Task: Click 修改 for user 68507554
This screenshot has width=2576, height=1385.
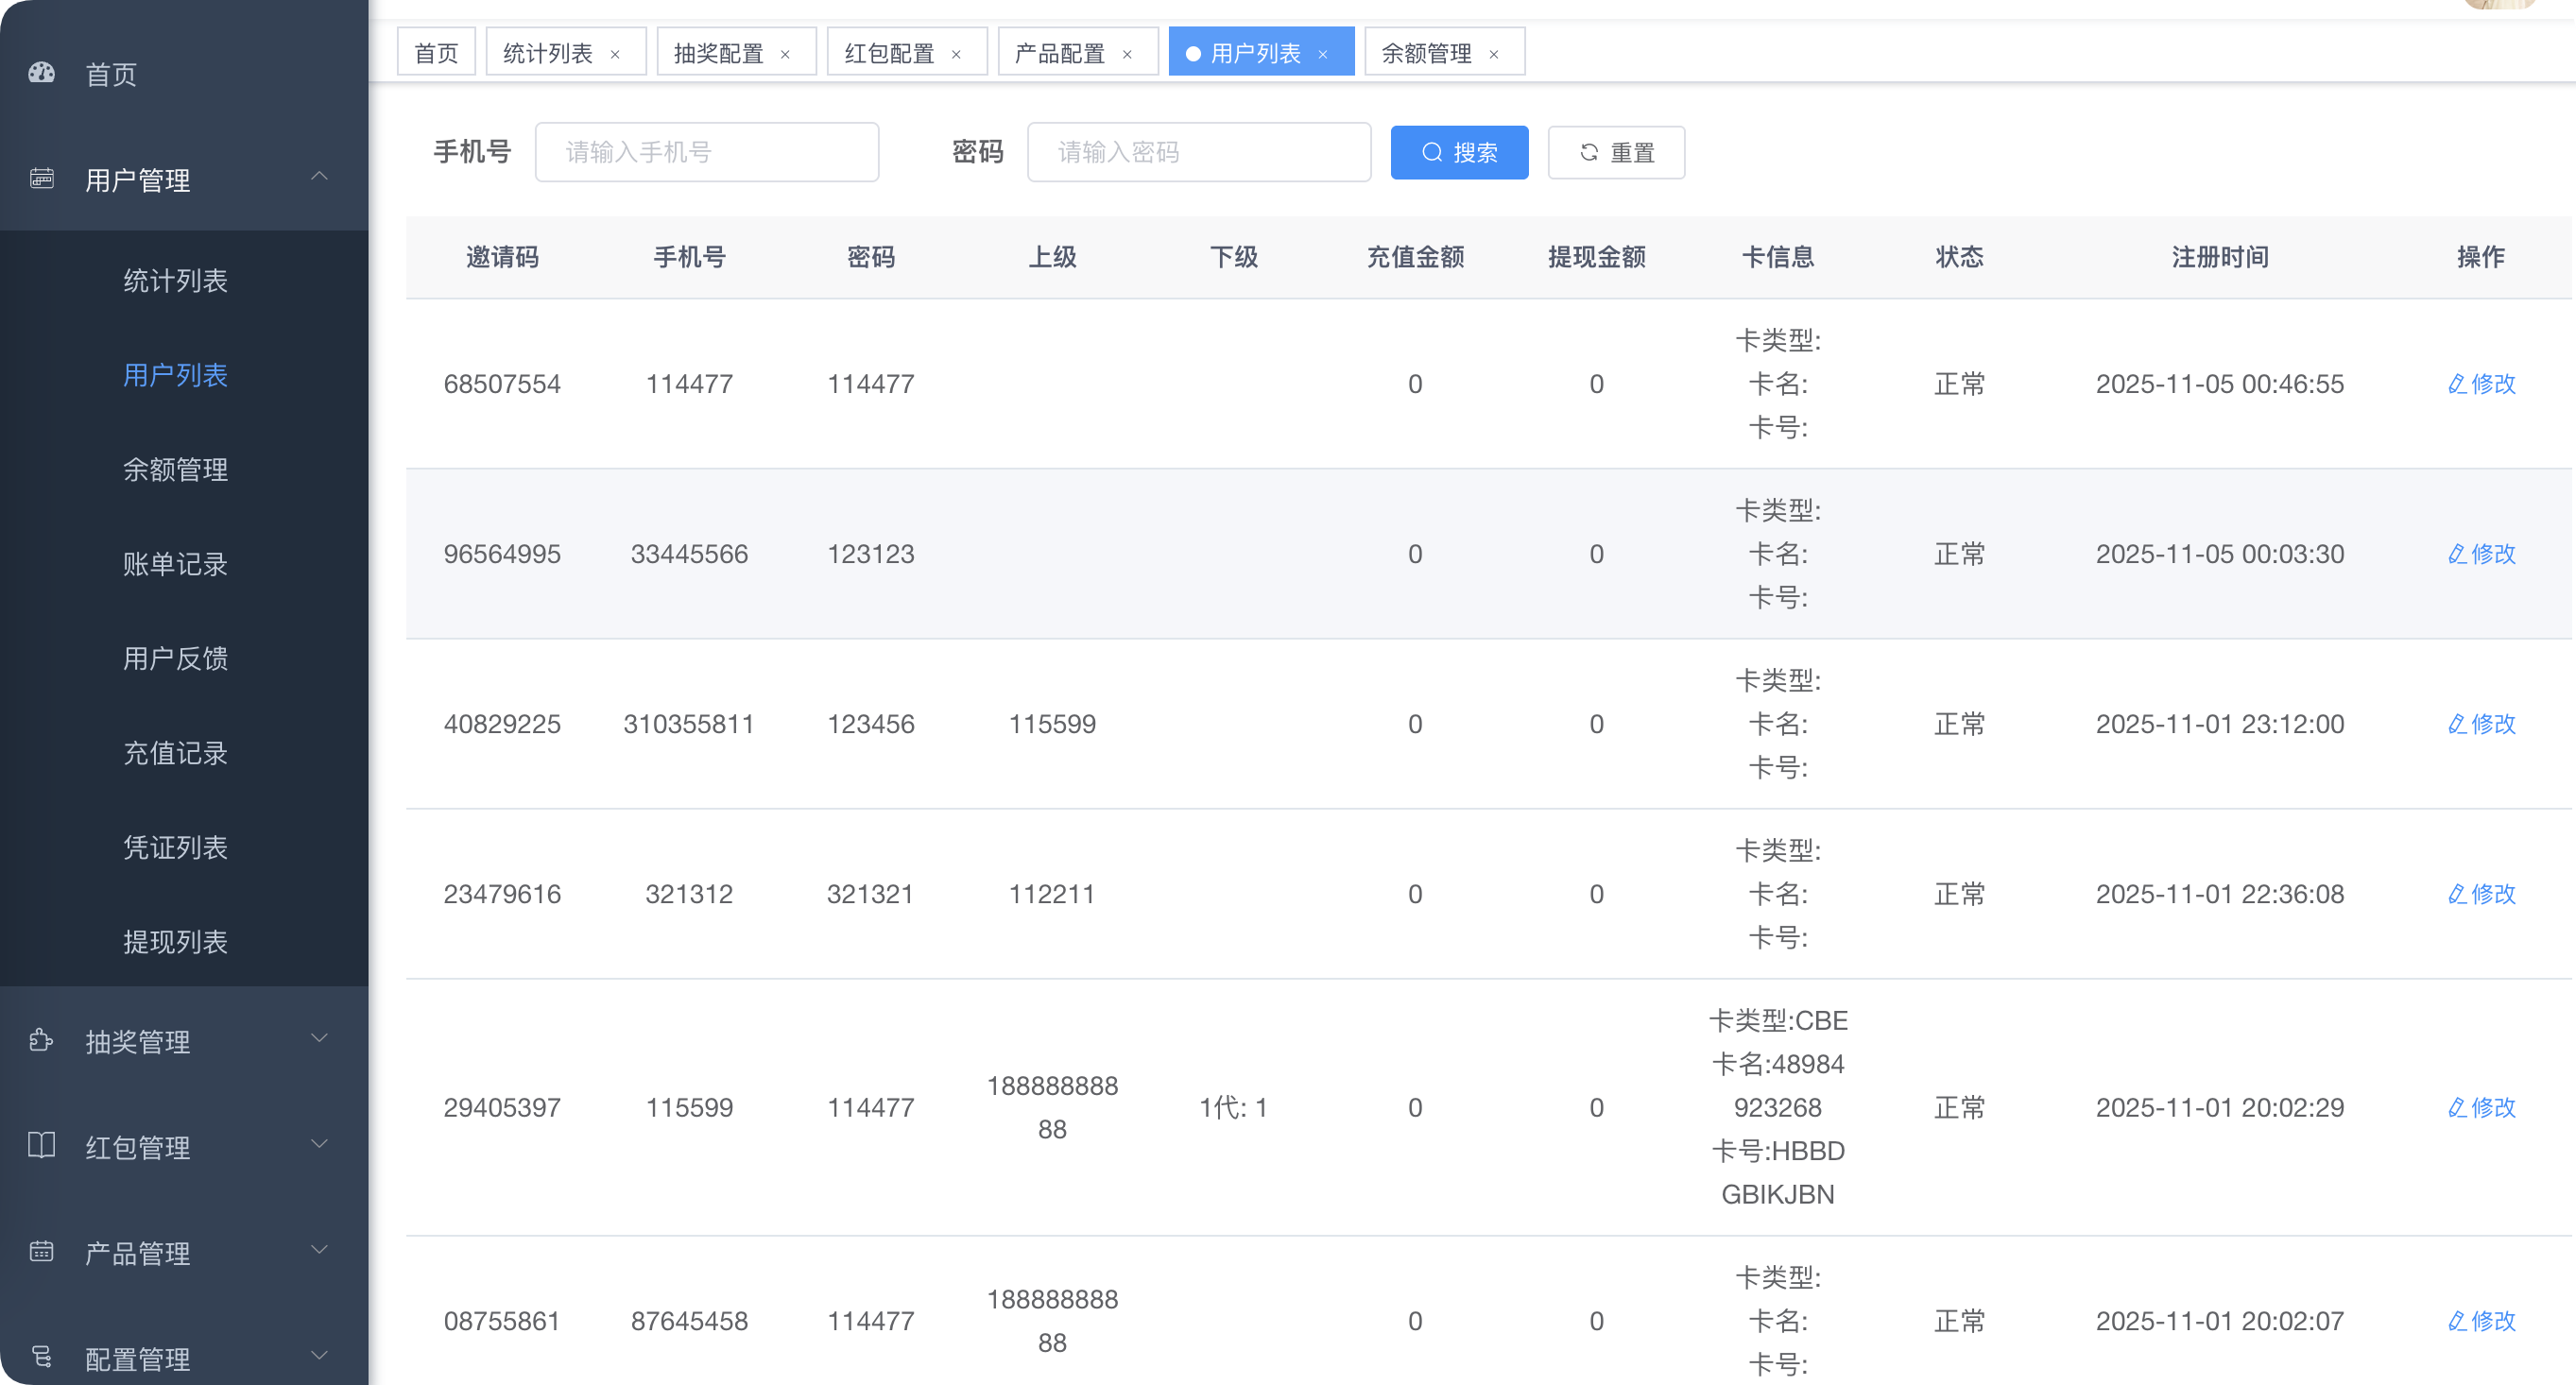Action: [x=2481, y=384]
